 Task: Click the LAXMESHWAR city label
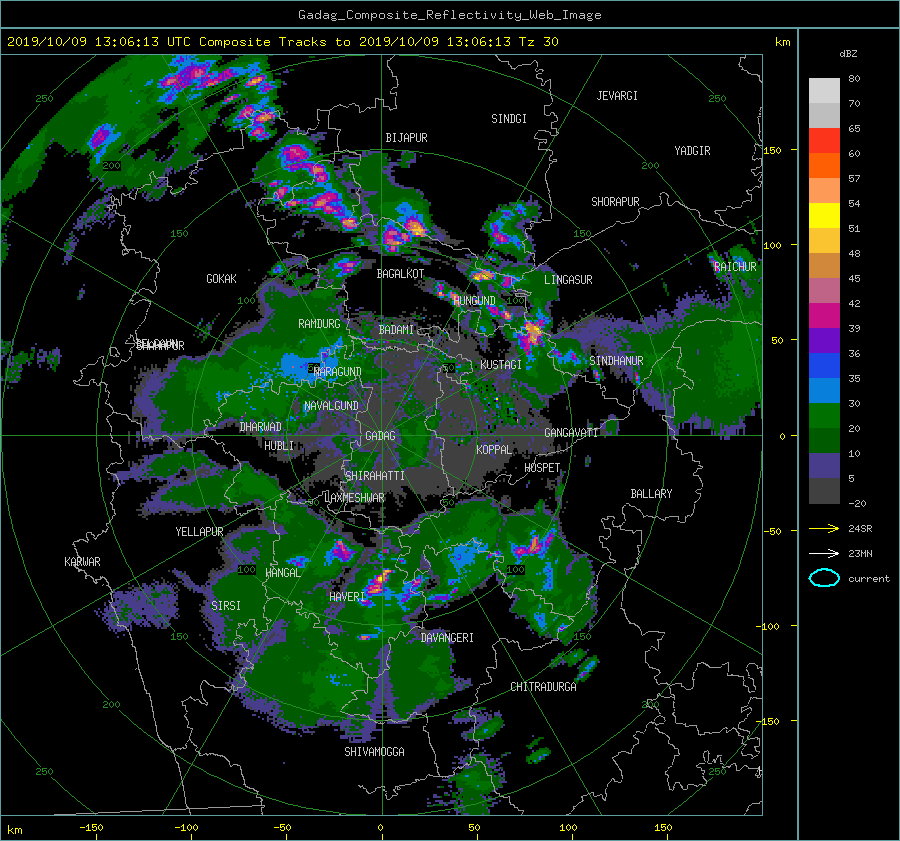354,498
